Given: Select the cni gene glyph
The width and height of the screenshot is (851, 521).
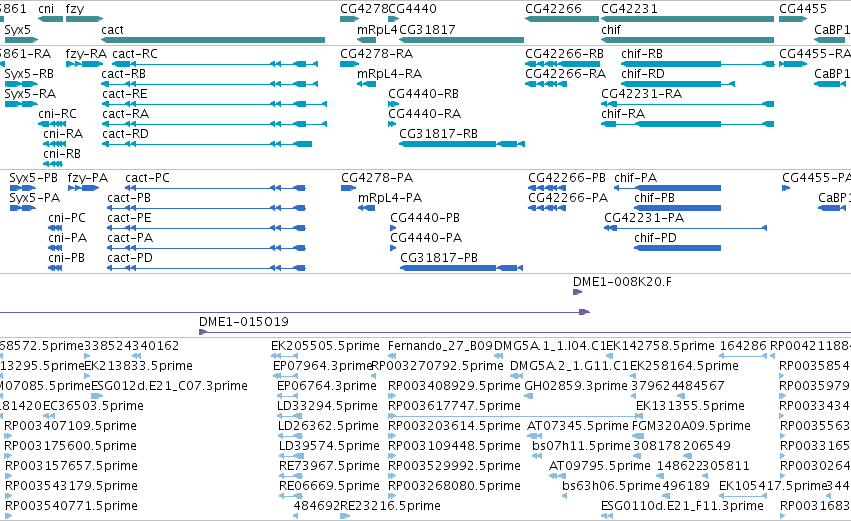Looking at the screenshot, I should click(50, 19).
